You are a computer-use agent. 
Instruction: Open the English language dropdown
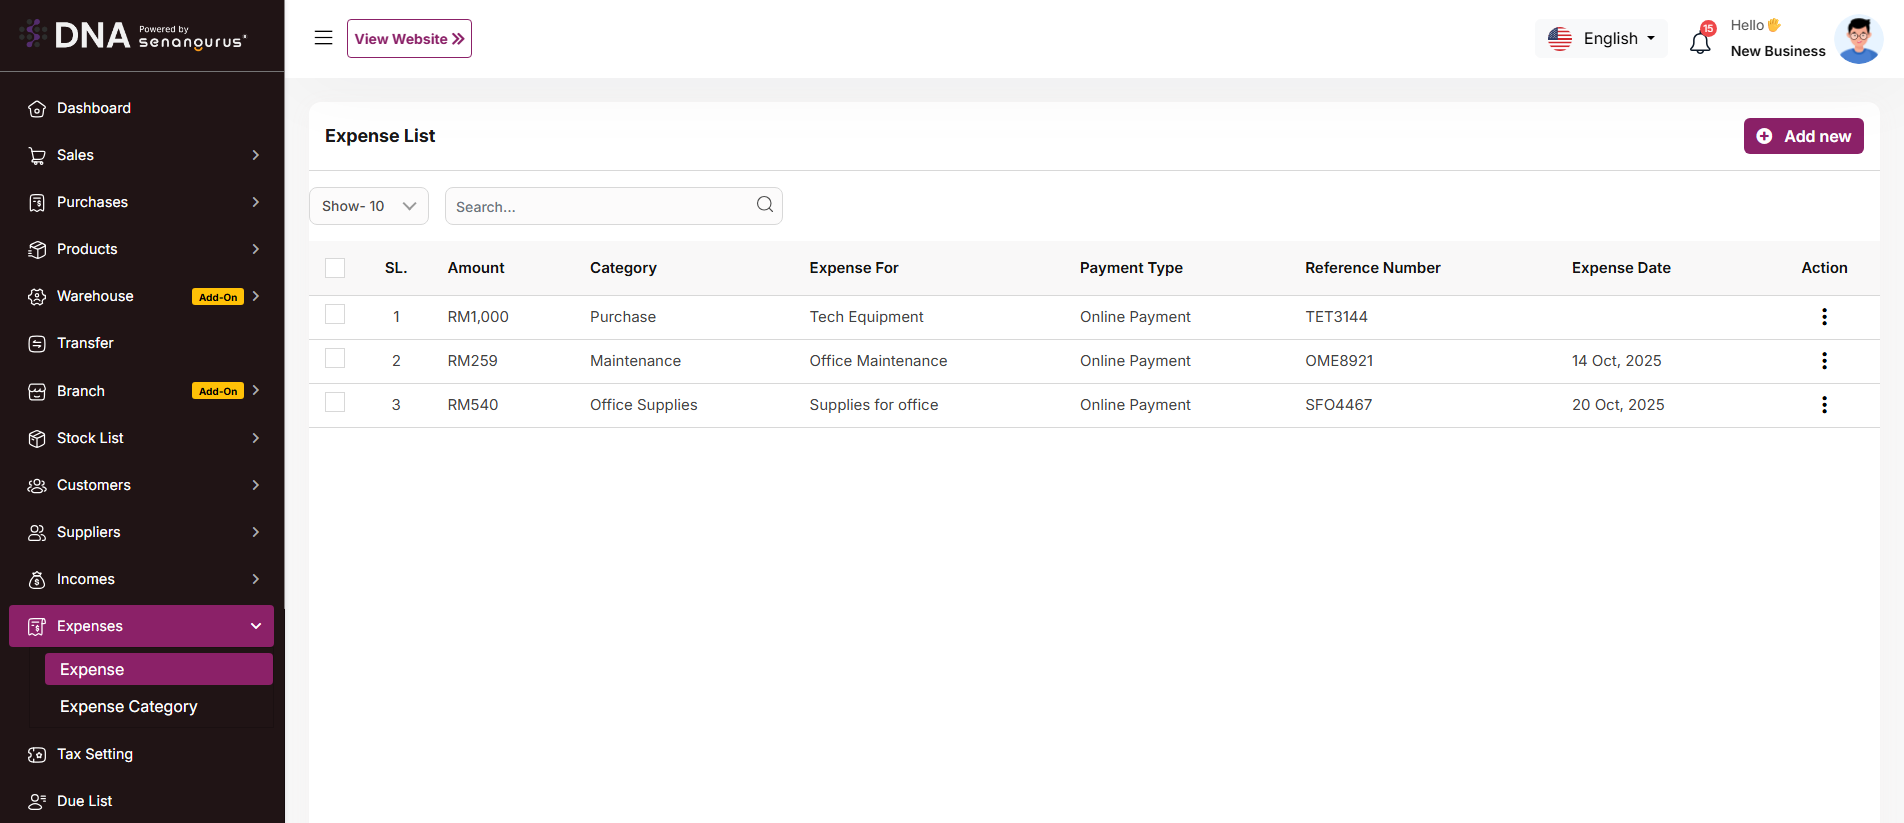click(1601, 39)
